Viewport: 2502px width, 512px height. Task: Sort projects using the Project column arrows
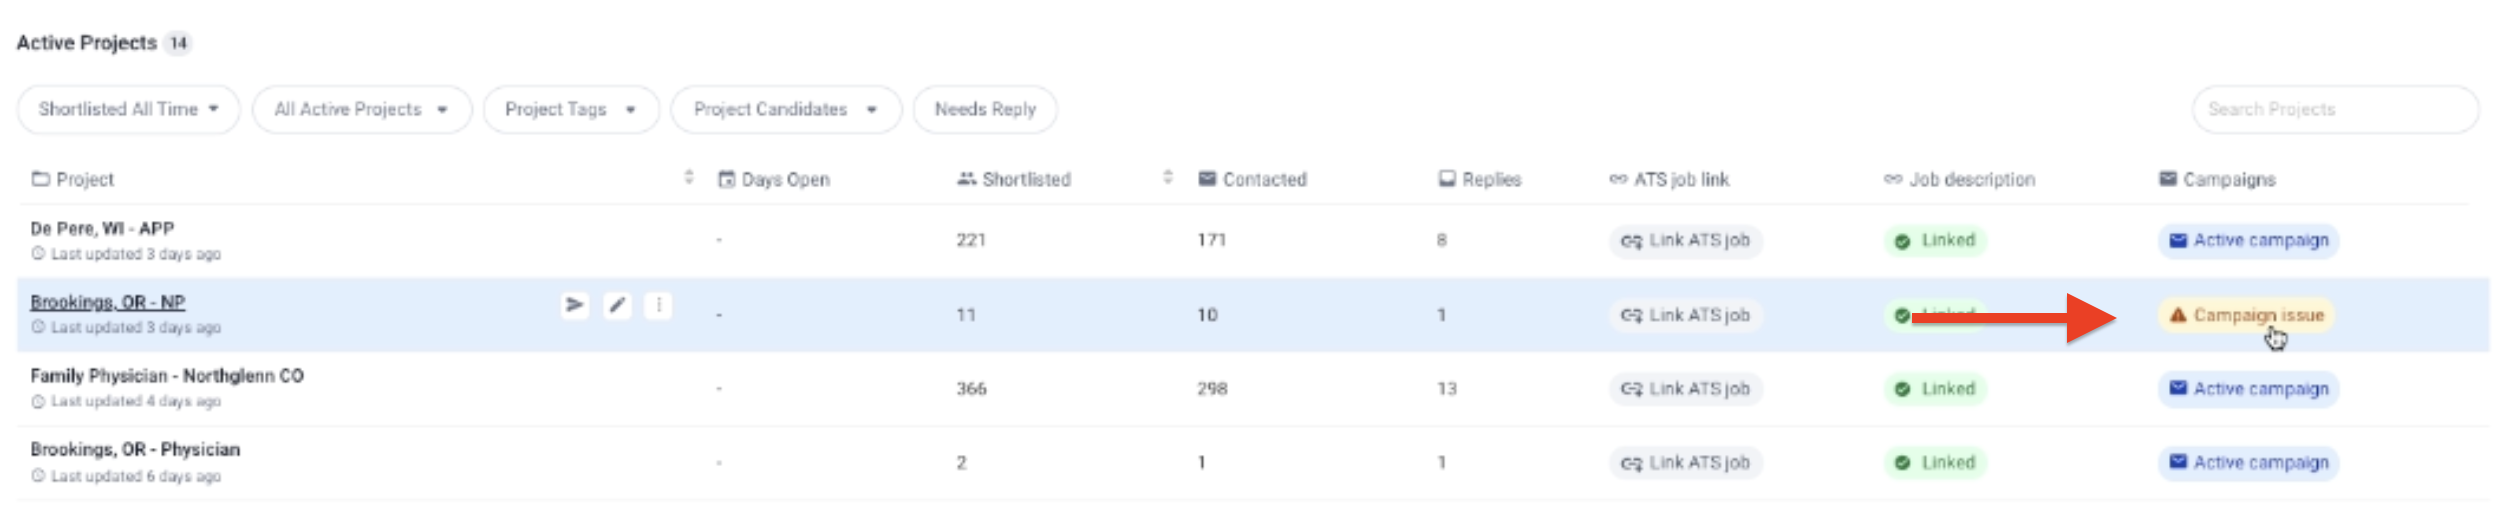tap(688, 178)
